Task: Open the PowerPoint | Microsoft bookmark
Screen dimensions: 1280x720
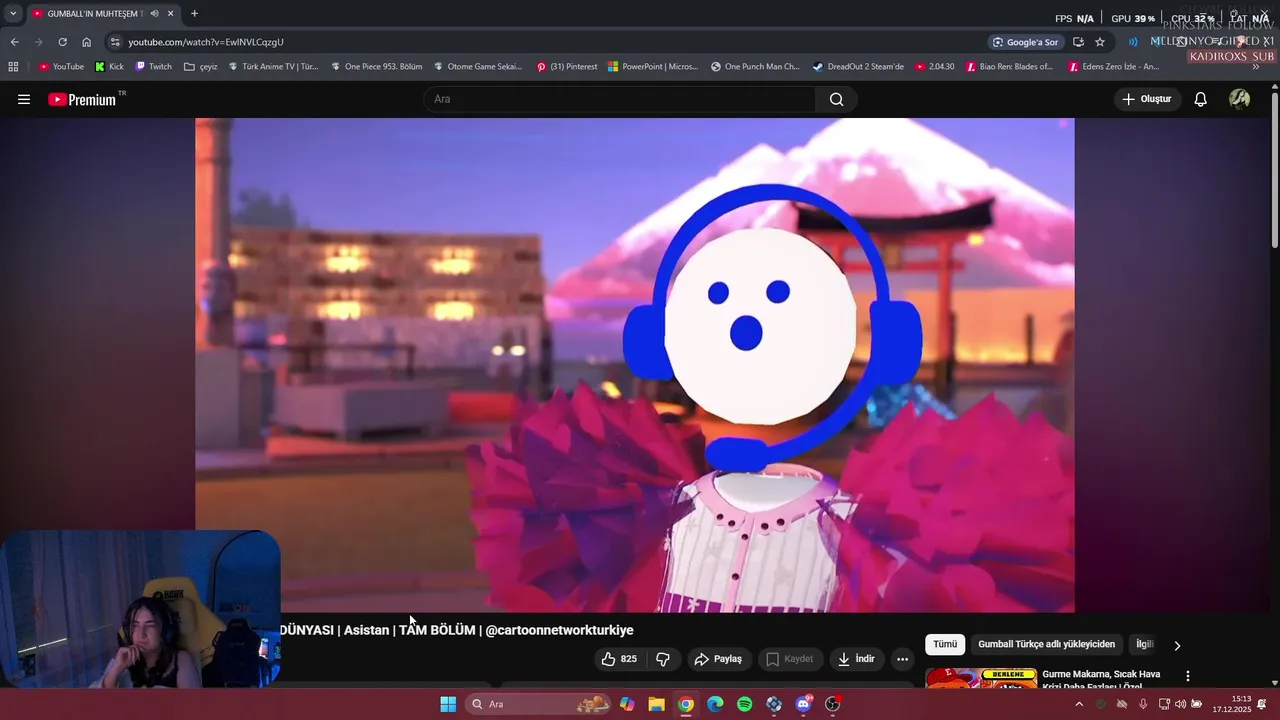Action: click(653, 67)
